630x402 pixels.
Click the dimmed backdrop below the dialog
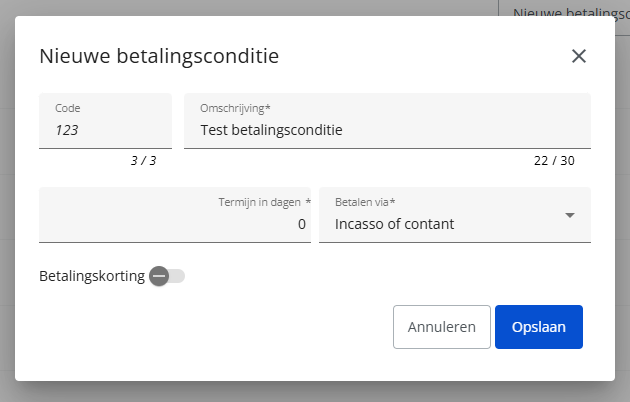(x=315, y=393)
